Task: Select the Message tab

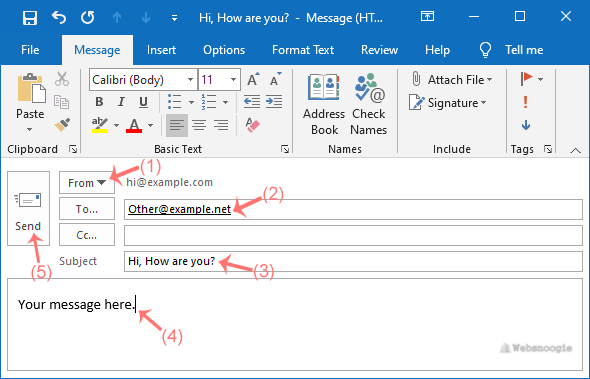Action: [97, 50]
